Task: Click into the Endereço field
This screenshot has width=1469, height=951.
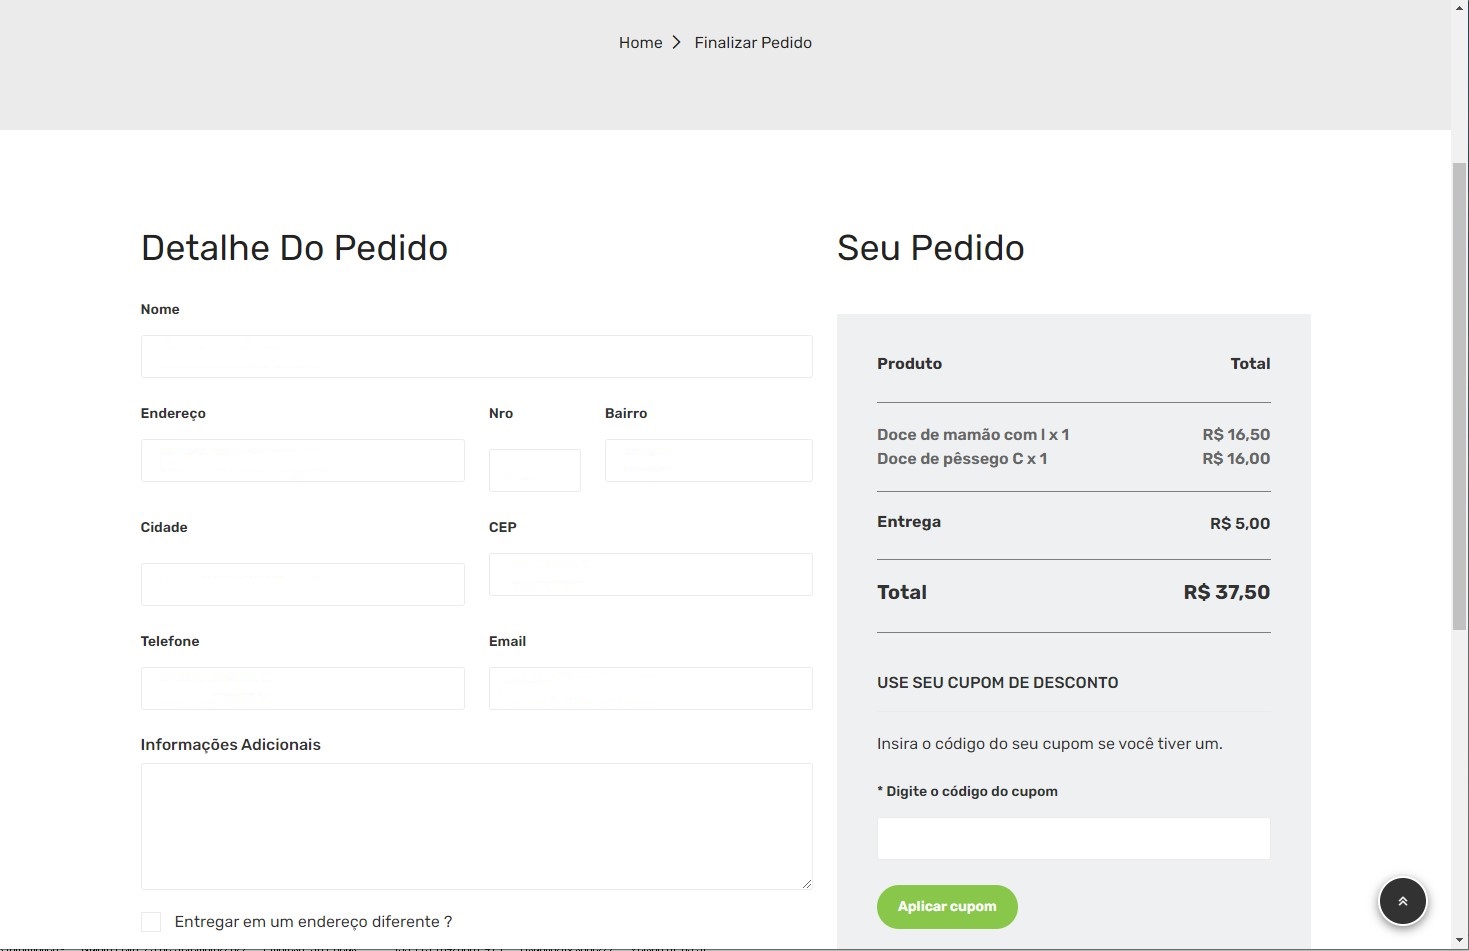Action: coord(302,460)
